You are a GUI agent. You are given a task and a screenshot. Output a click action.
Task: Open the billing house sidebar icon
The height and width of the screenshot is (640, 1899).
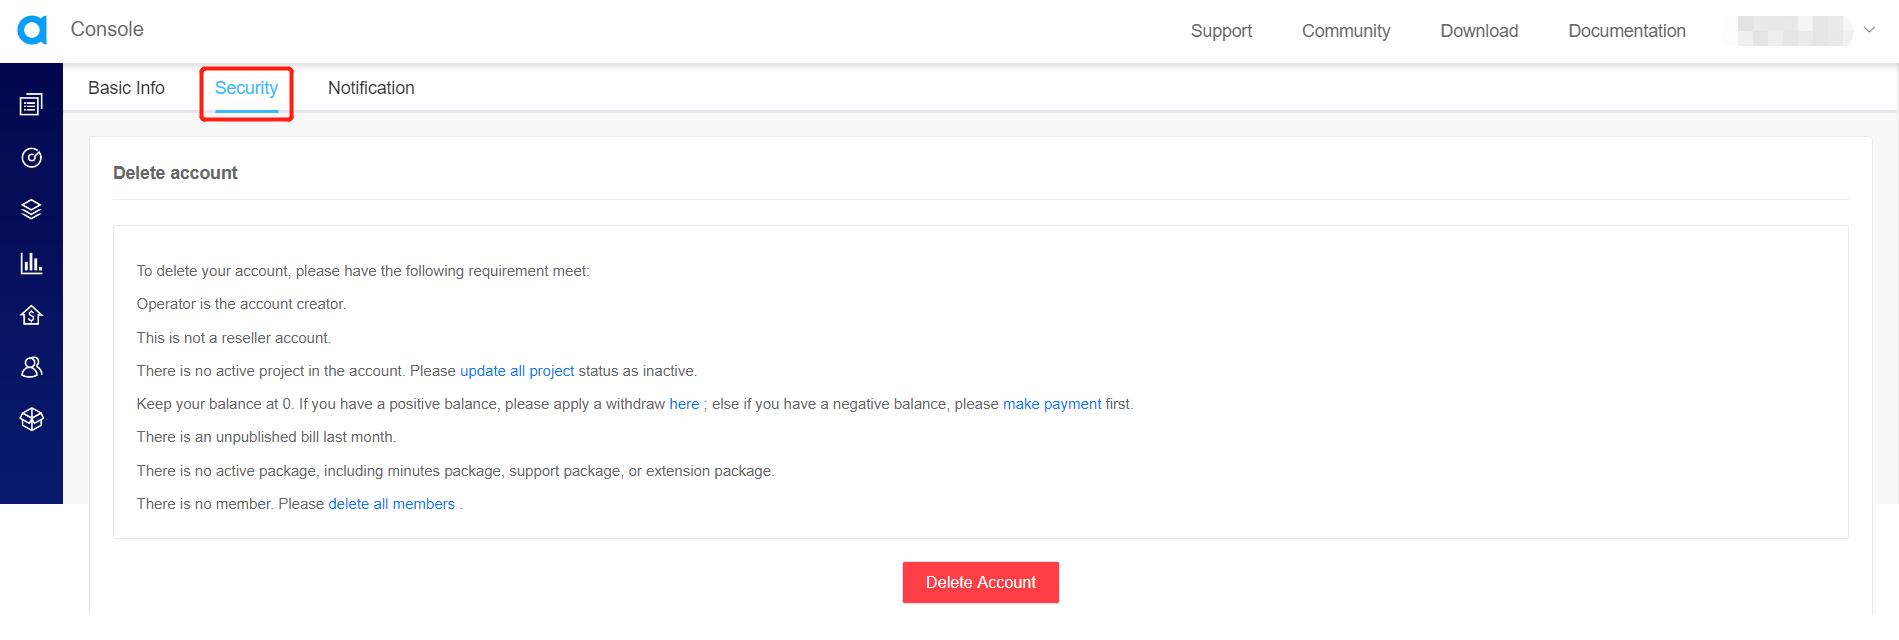(x=31, y=315)
